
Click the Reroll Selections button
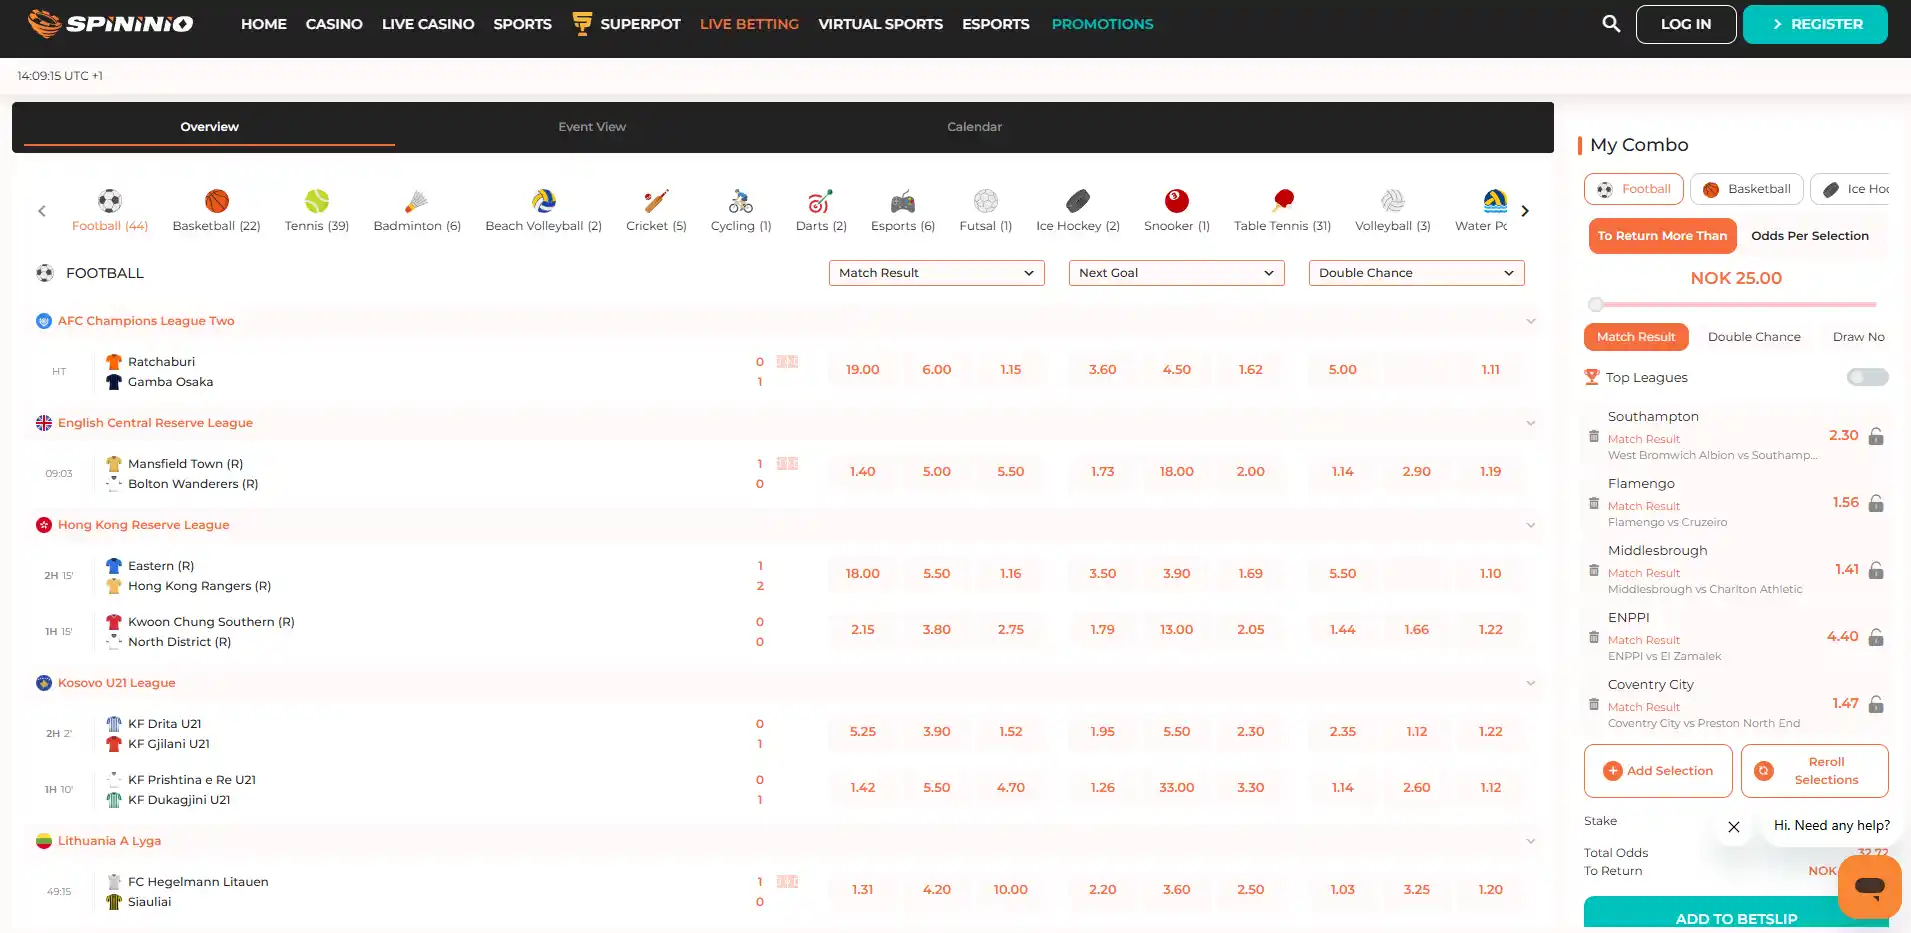pyautogui.click(x=1814, y=771)
